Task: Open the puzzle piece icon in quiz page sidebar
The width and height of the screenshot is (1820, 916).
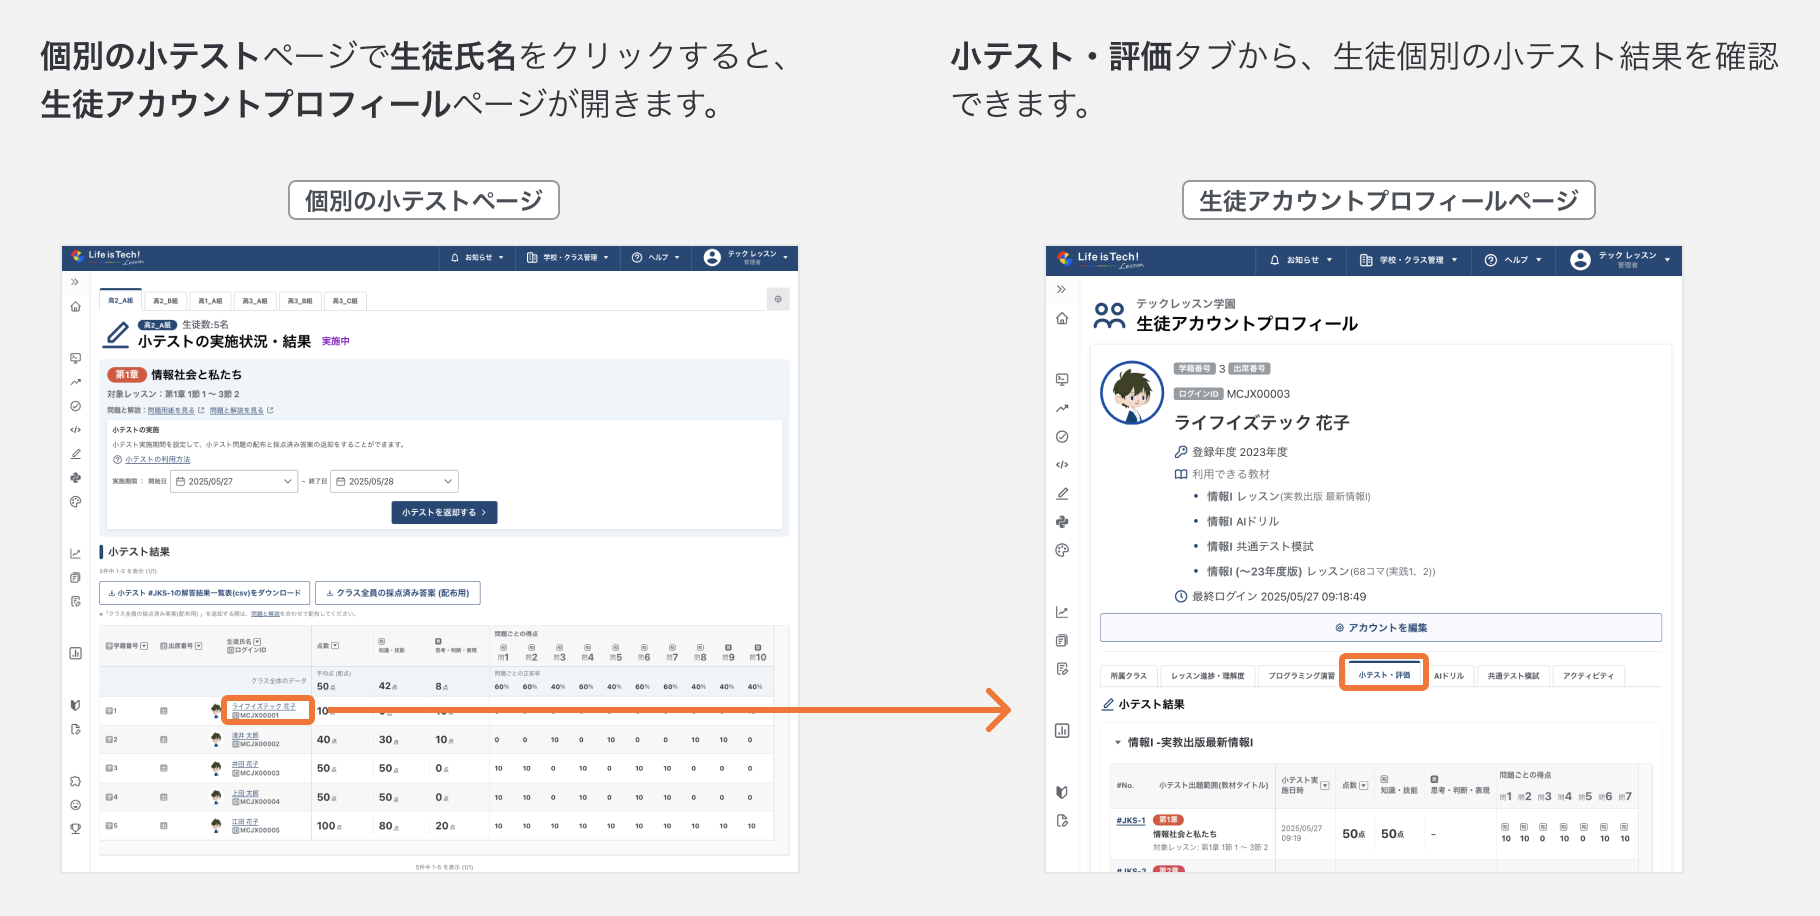Action: 75,781
